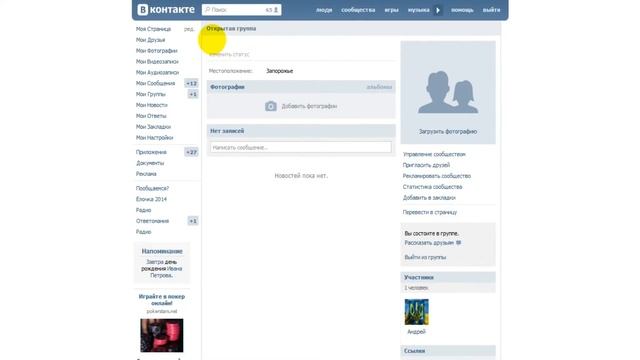Screen dimensions: 640x360
Task: Click the '1 человек' member count
Action: 416,288
